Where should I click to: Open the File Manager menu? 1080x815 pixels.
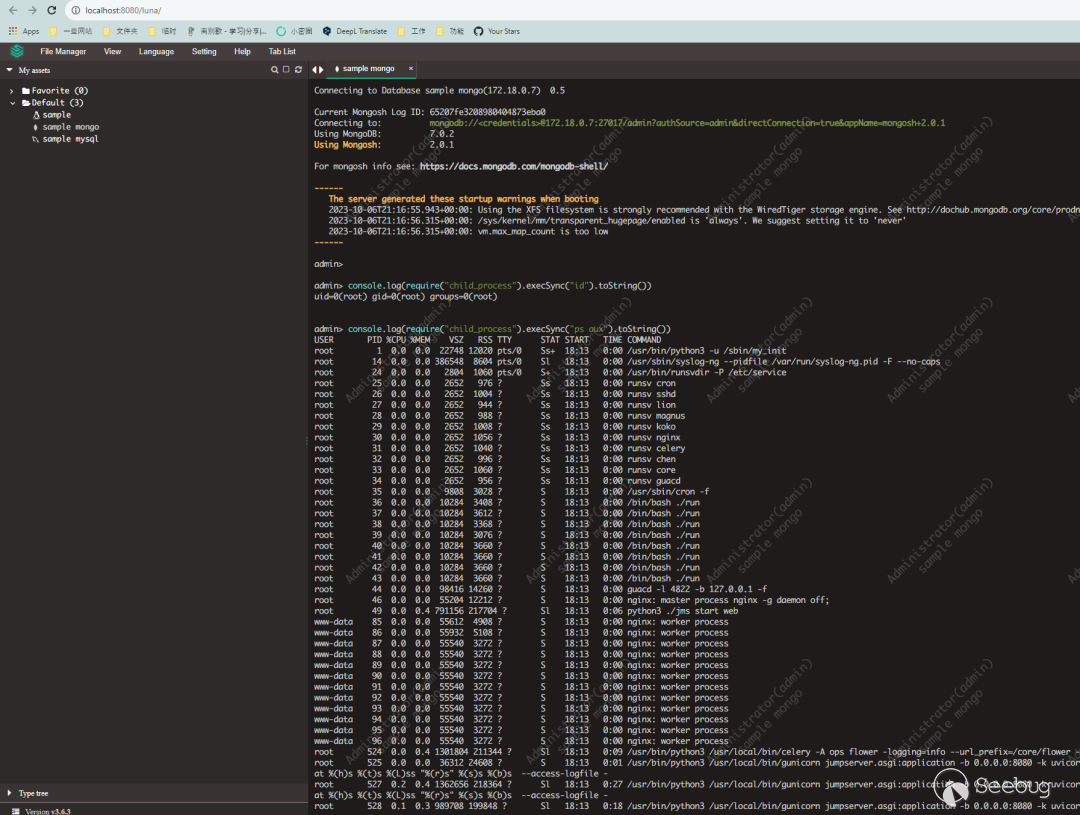pyautogui.click(x=63, y=51)
